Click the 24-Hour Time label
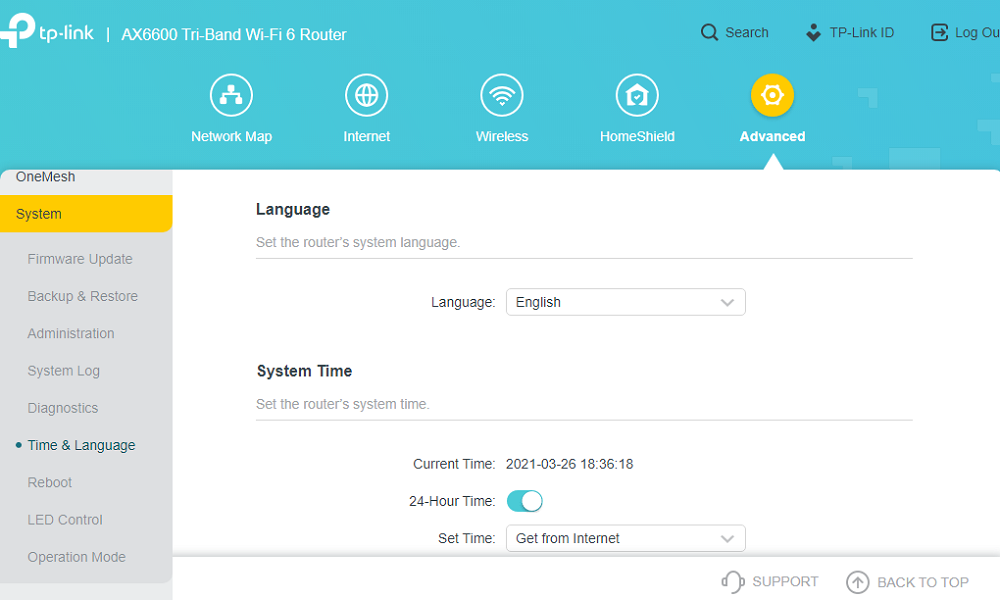 [x=452, y=501]
